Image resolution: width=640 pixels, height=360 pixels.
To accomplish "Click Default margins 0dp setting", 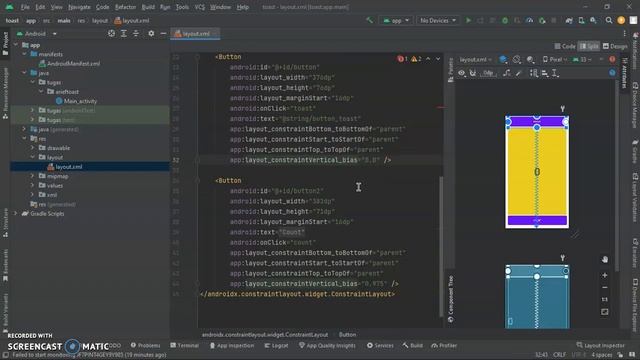I will coord(489,73).
